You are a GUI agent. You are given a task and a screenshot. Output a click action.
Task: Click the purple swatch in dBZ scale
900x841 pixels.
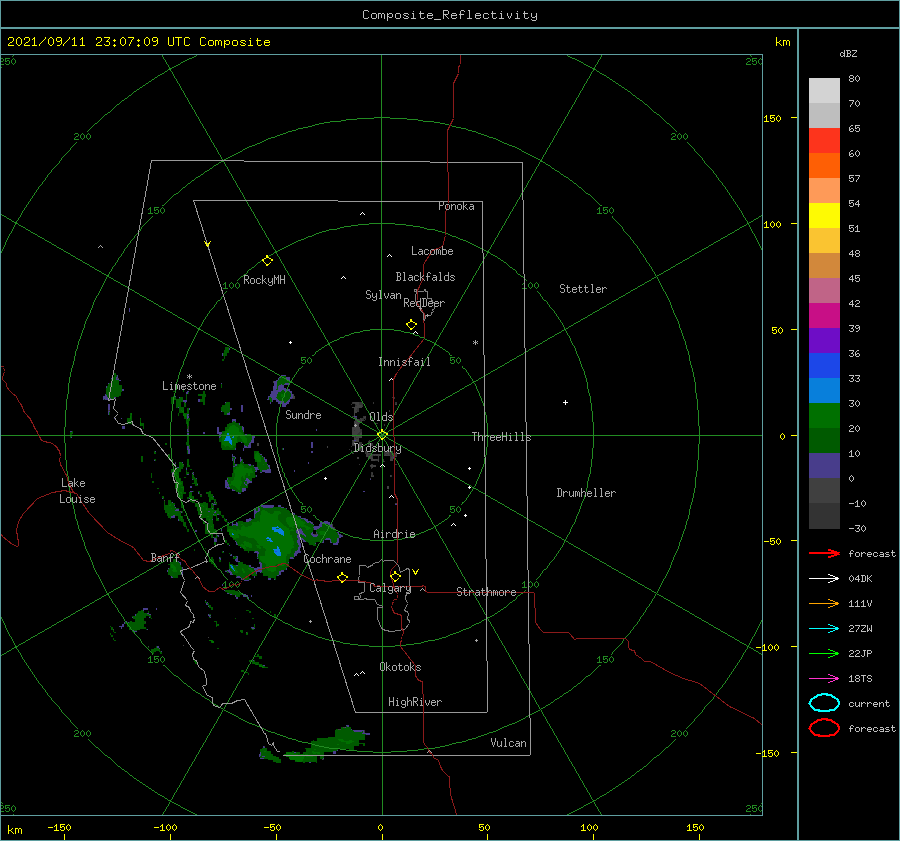click(824, 341)
